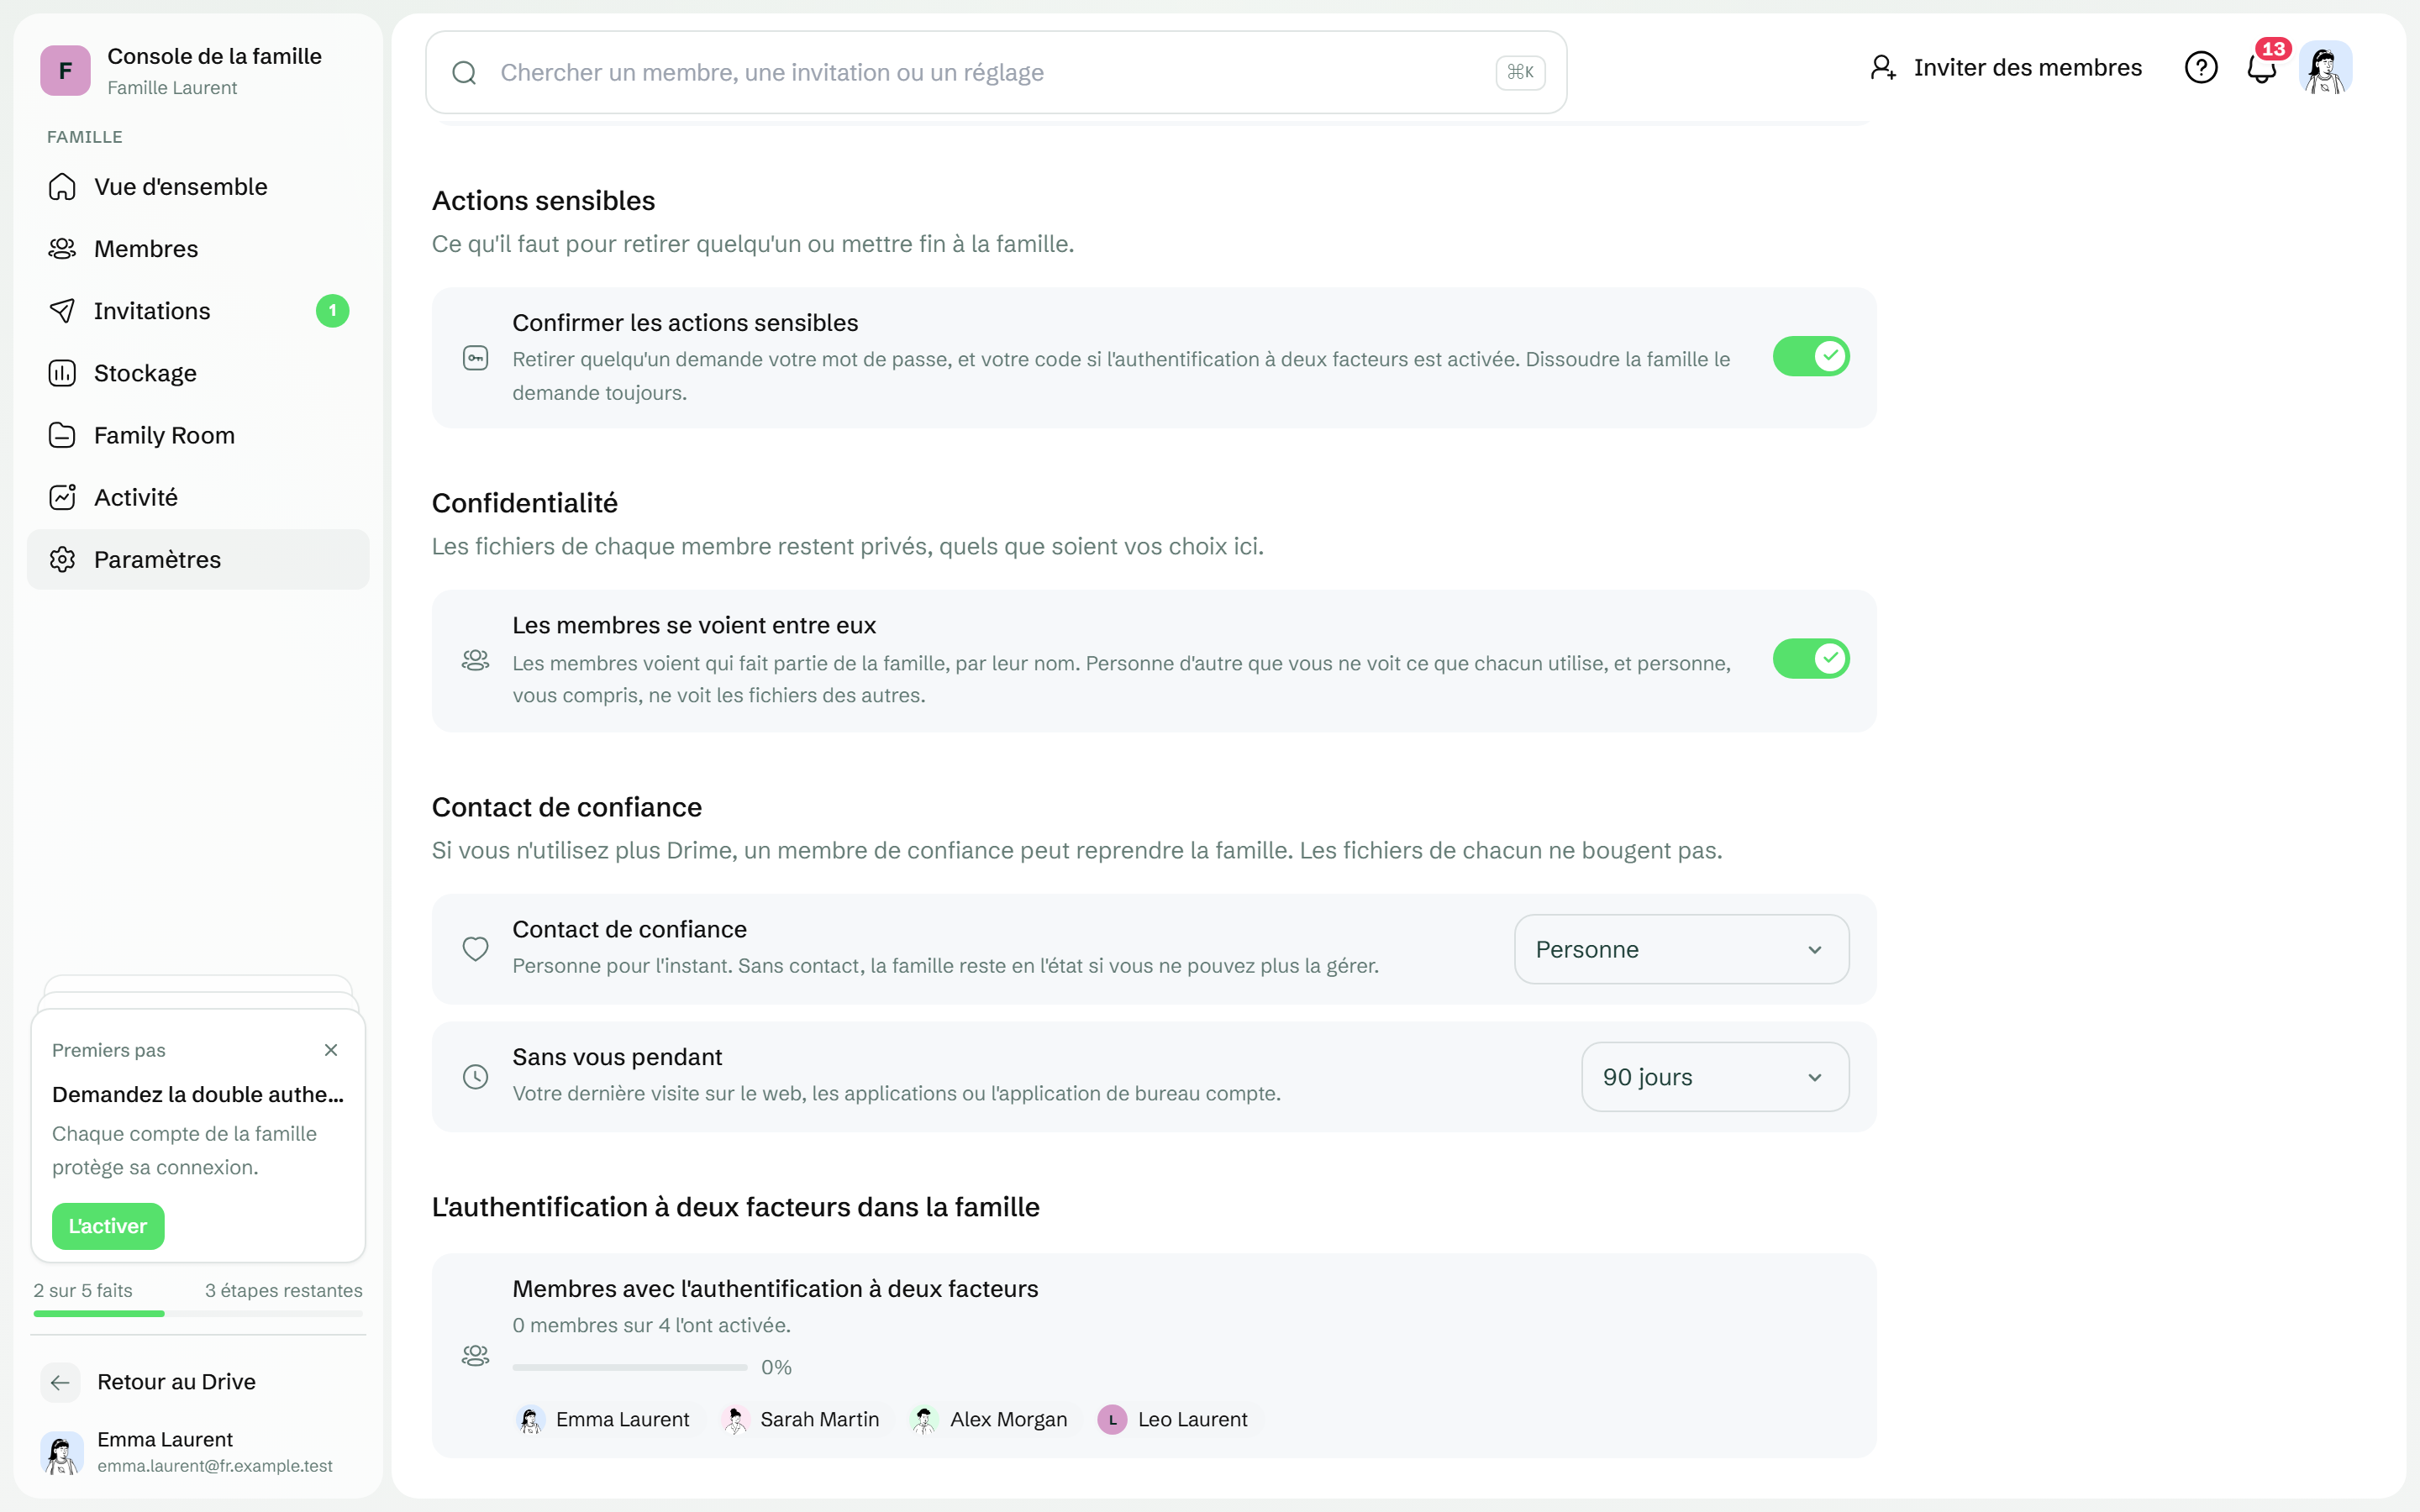Open notifications bell with 13 badge
Viewport: 2420px width, 1512px height.
point(2264,67)
